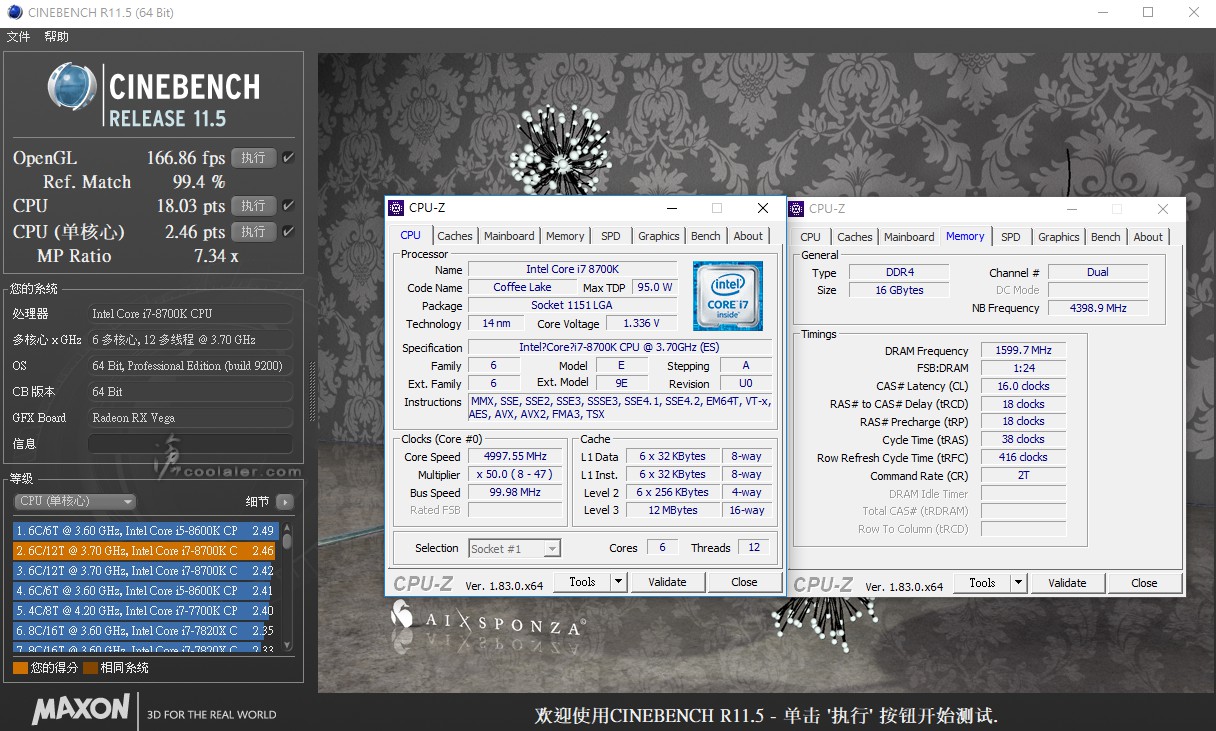Run the CPU test with 执行 button
Screen dimensions: 1216x731
click(x=254, y=206)
